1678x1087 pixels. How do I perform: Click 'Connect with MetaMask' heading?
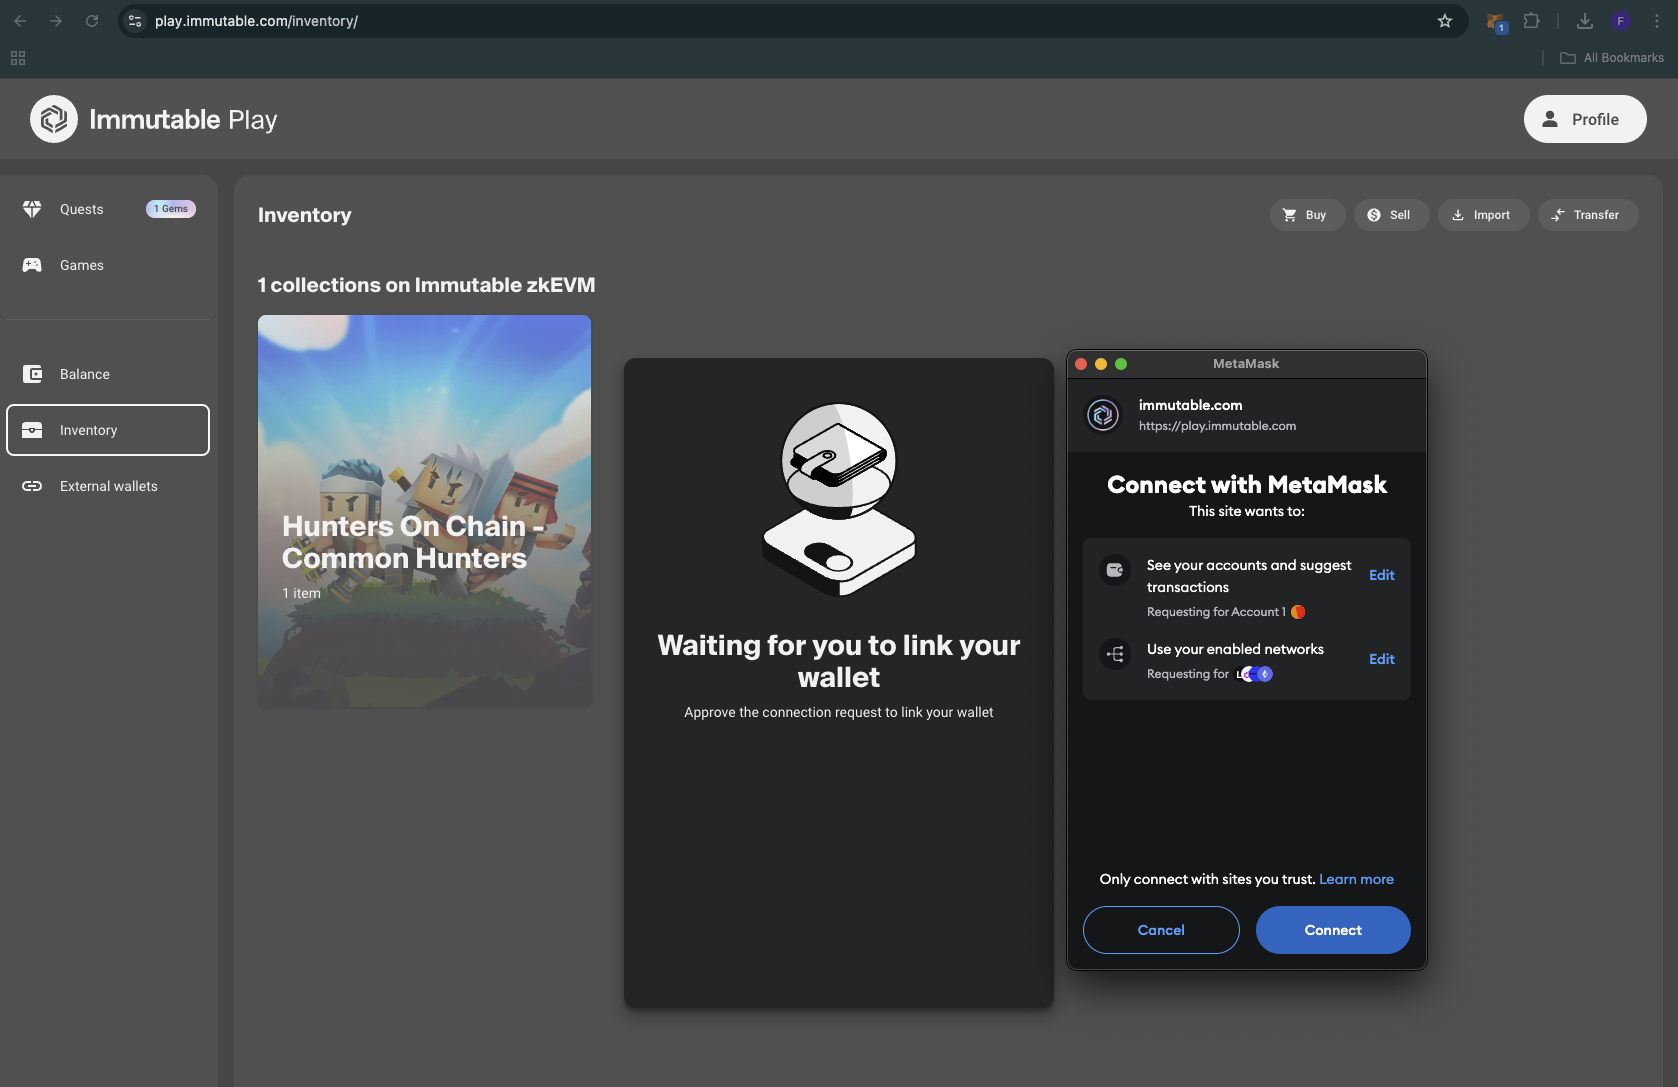(x=1247, y=485)
